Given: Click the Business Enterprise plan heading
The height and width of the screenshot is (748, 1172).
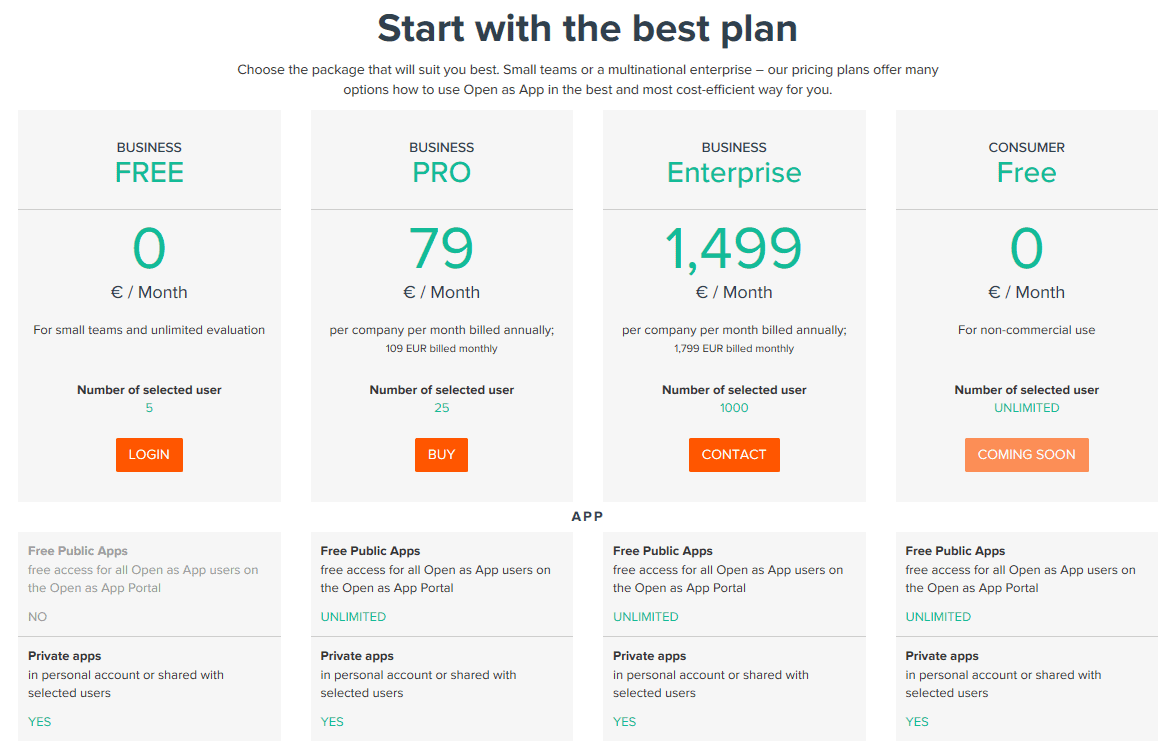Looking at the screenshot, I should pos(734,172).
